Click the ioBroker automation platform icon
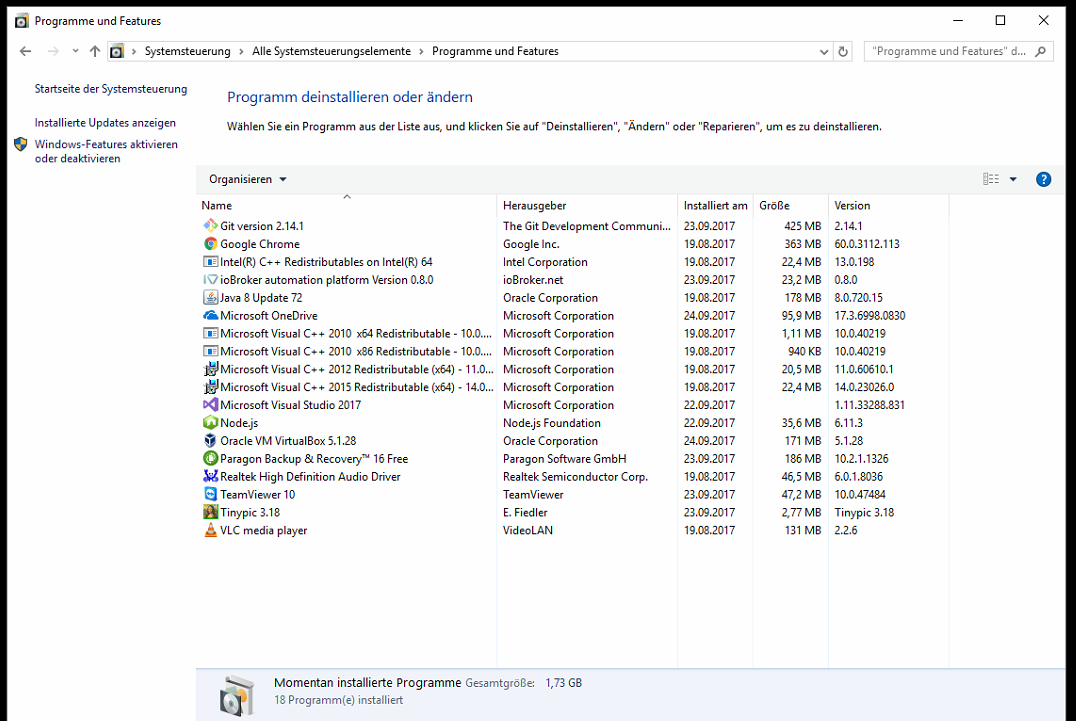 tap(210, 279)
